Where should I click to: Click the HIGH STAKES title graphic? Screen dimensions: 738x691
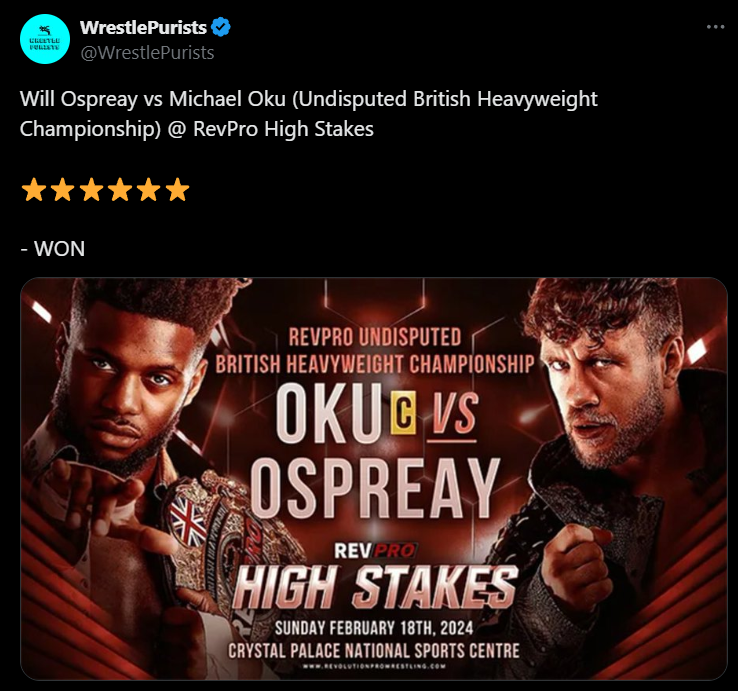point(375,587)
